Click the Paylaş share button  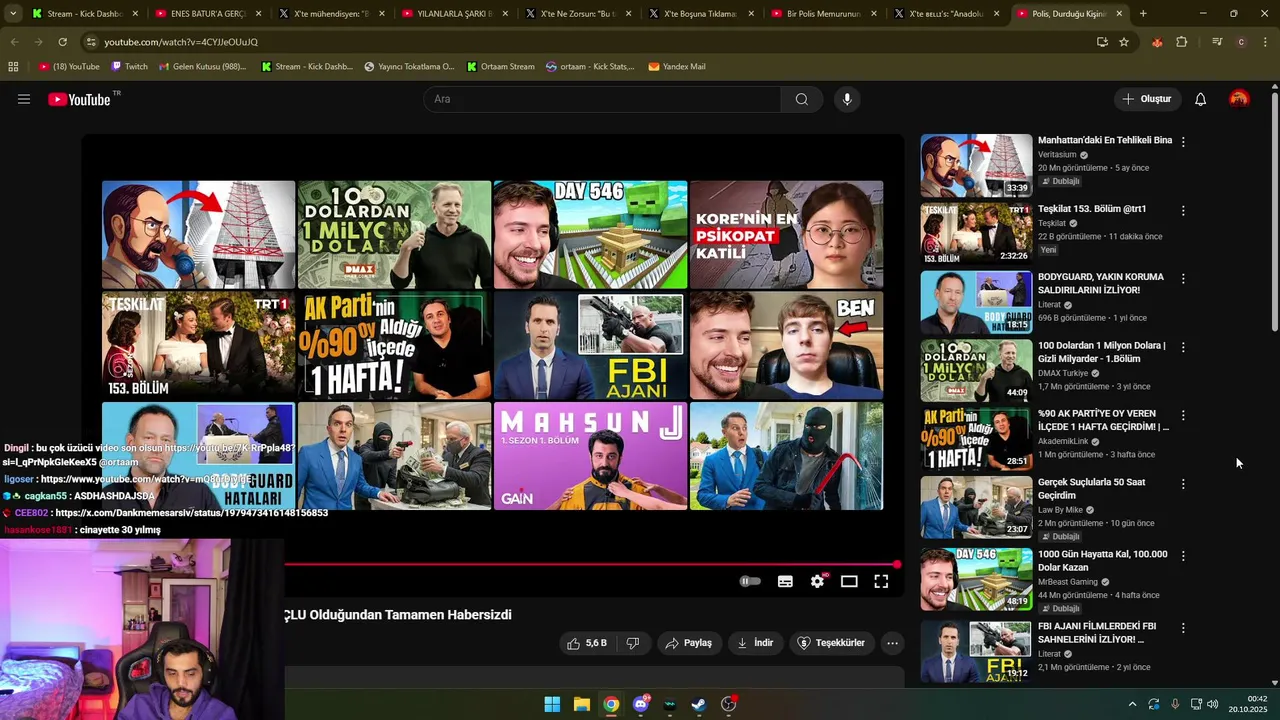click(689, 643)
